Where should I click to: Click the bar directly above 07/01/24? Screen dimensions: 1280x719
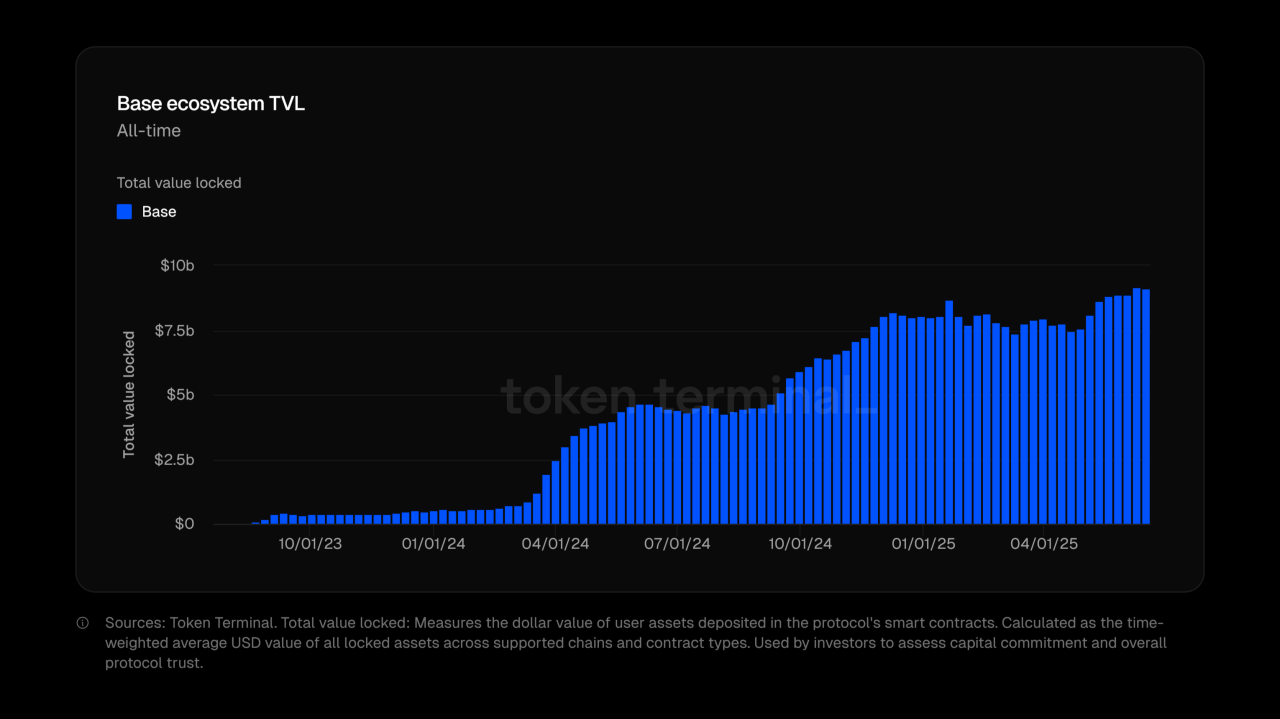(x=677, y=465)
